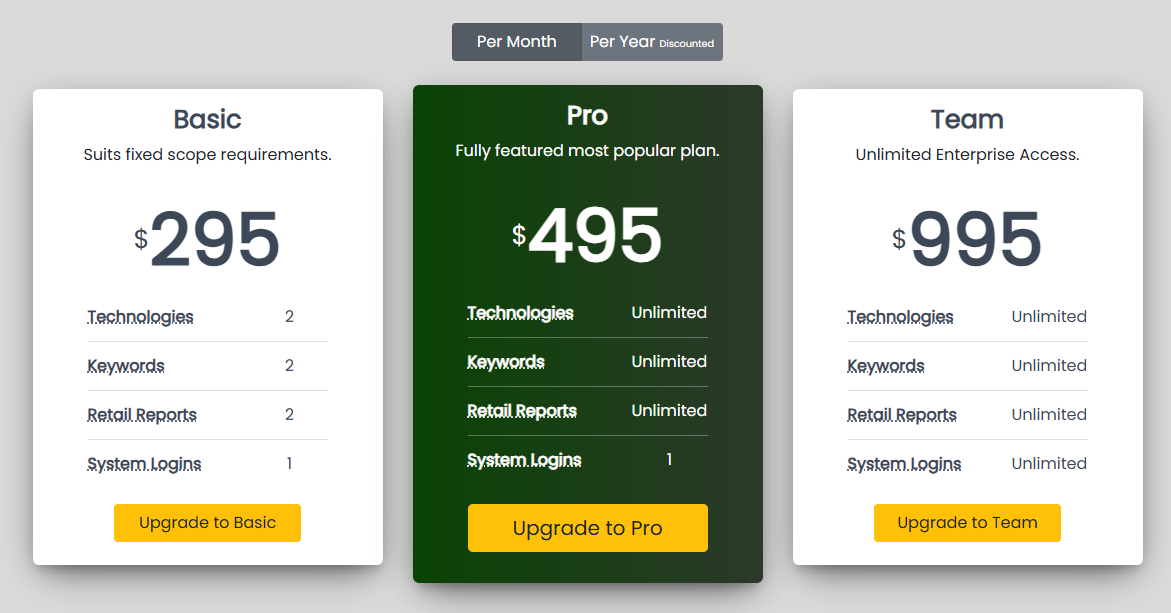
Task: Open Retail Reports tooltip in Basic plan
Action: point(142,415)
